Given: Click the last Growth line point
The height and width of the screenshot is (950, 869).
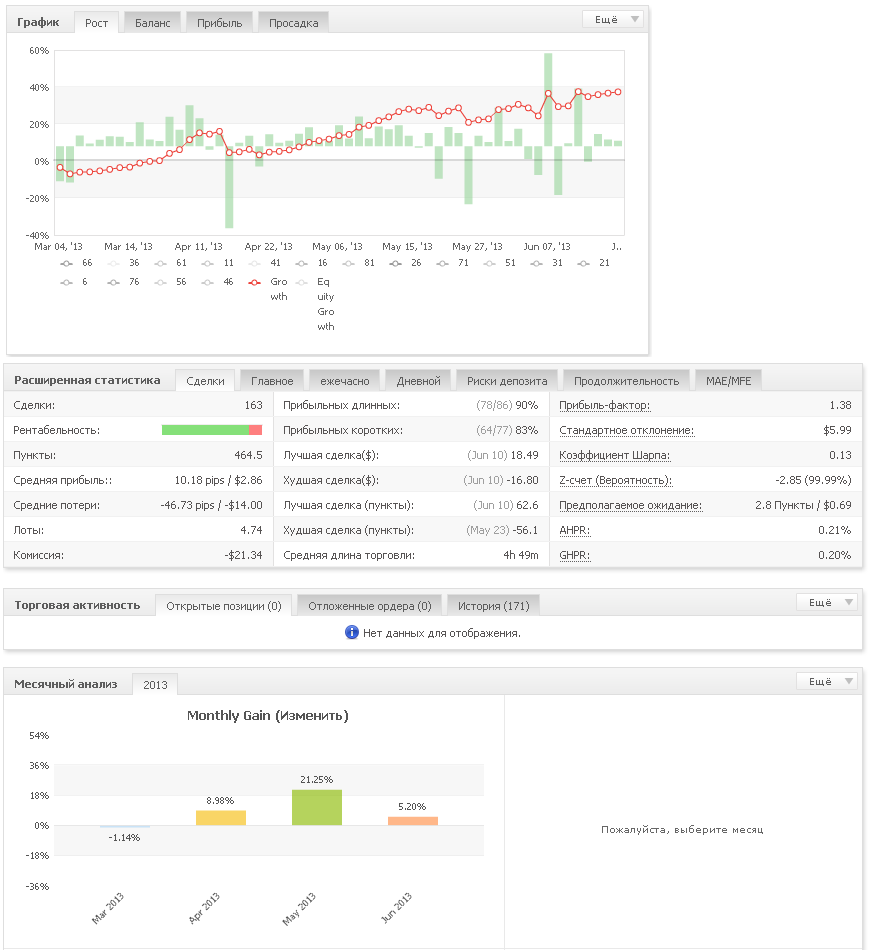Looking at the screenshot, I should click(x=618, y=92).
